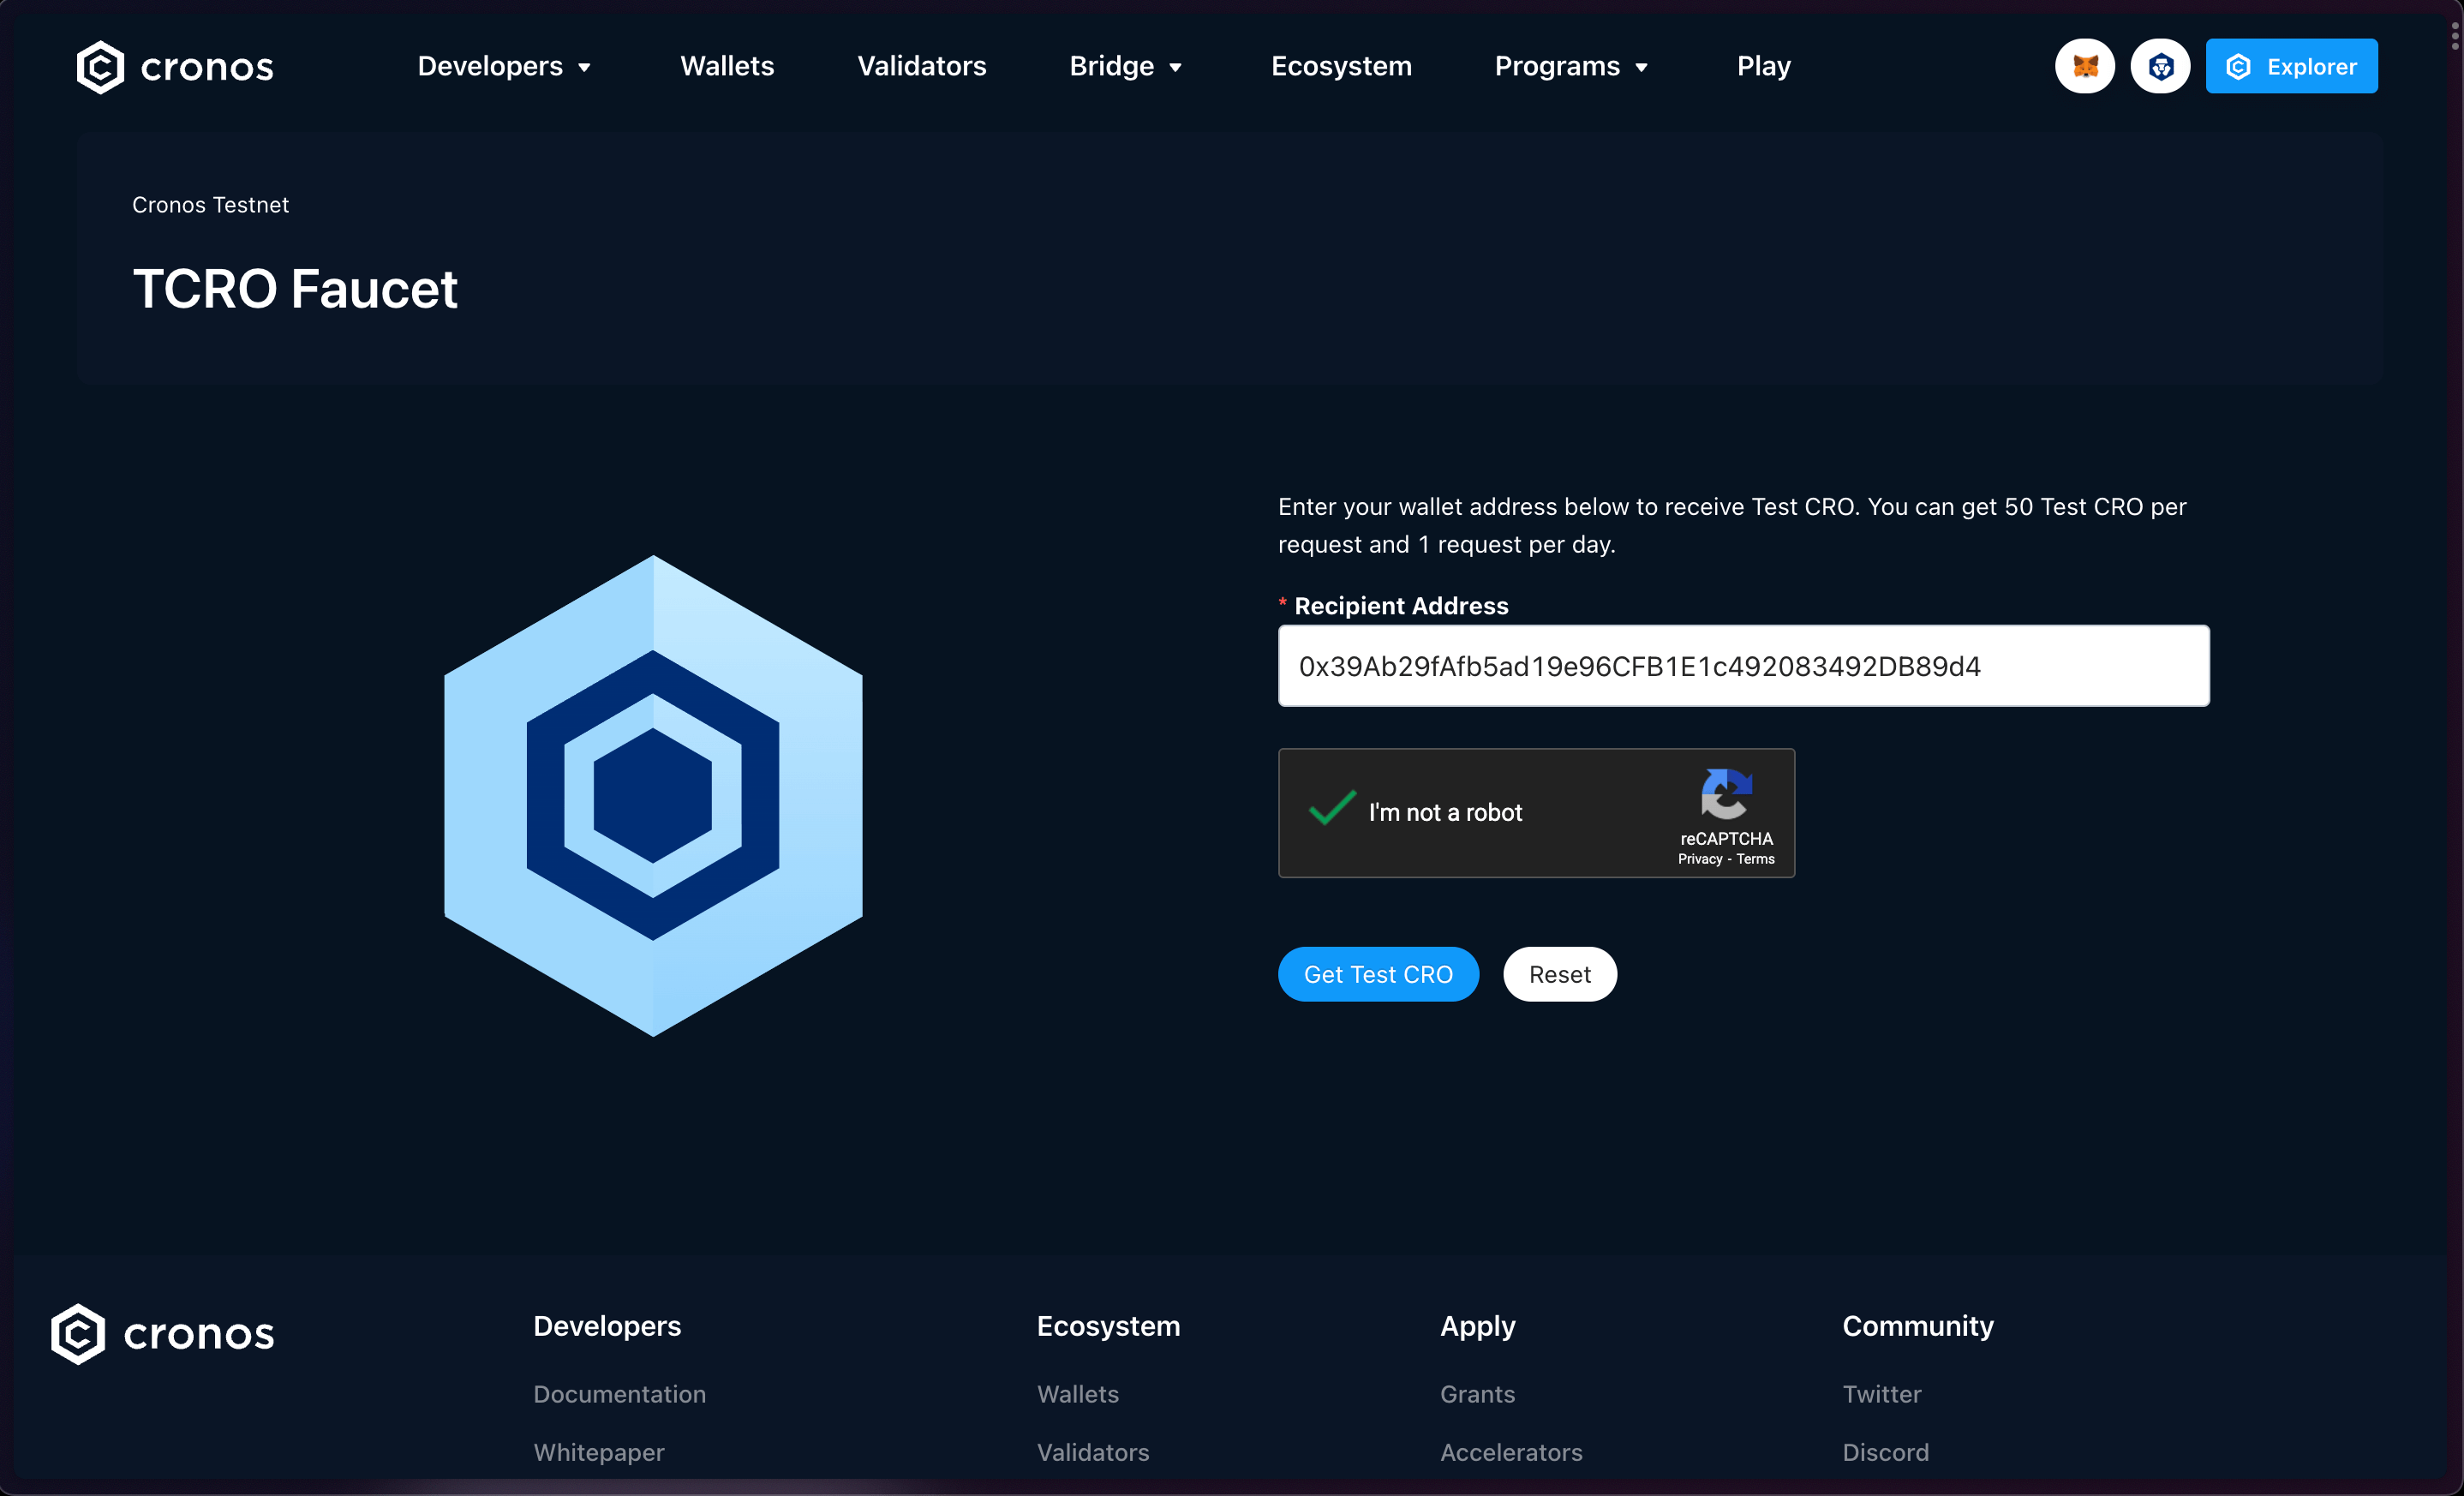Click the footer Ecosystem heading
The width and height of the screenshot is (2464, 1496).
(x=1108, y=1326)
